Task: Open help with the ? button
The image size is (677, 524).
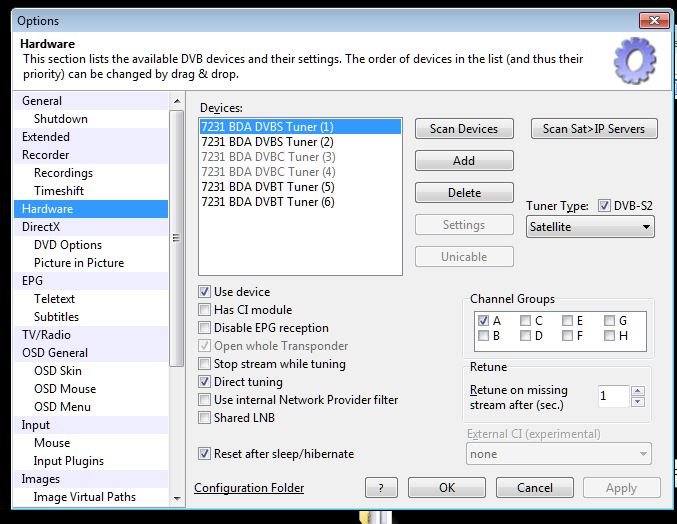Action: tap(381, 488)
